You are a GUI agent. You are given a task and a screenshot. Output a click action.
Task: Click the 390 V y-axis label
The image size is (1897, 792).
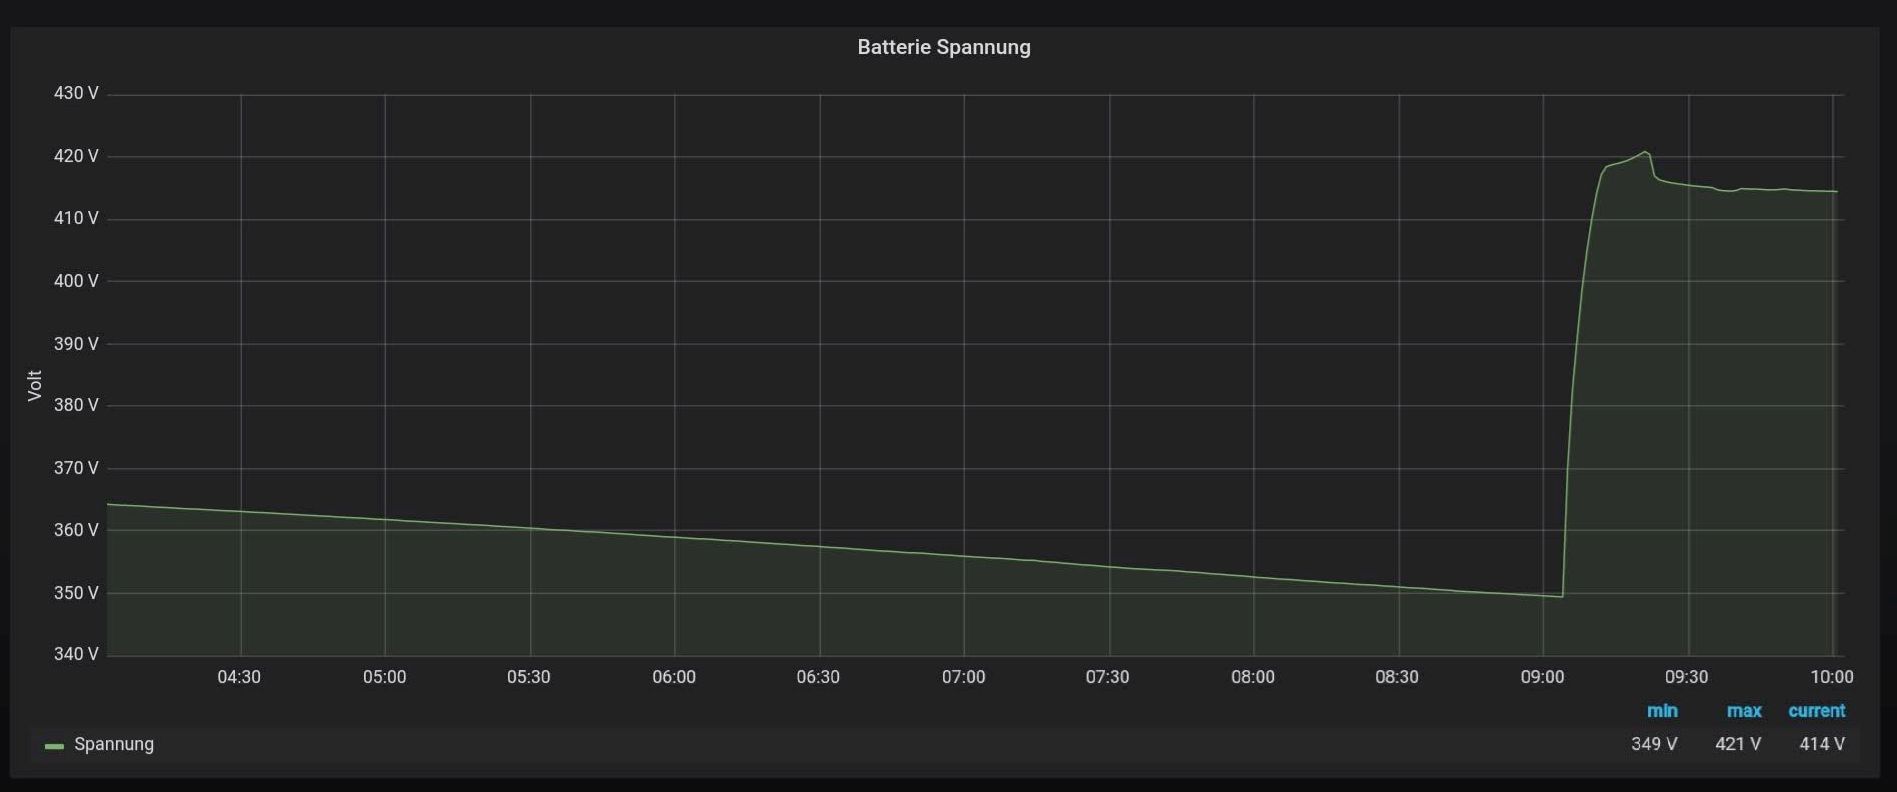click(76, 343)
